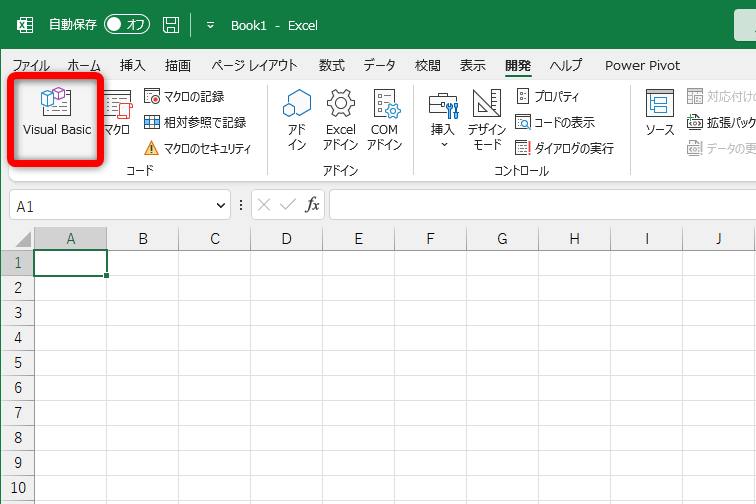Run ダイアログの実行

click(x=565, y=148)
